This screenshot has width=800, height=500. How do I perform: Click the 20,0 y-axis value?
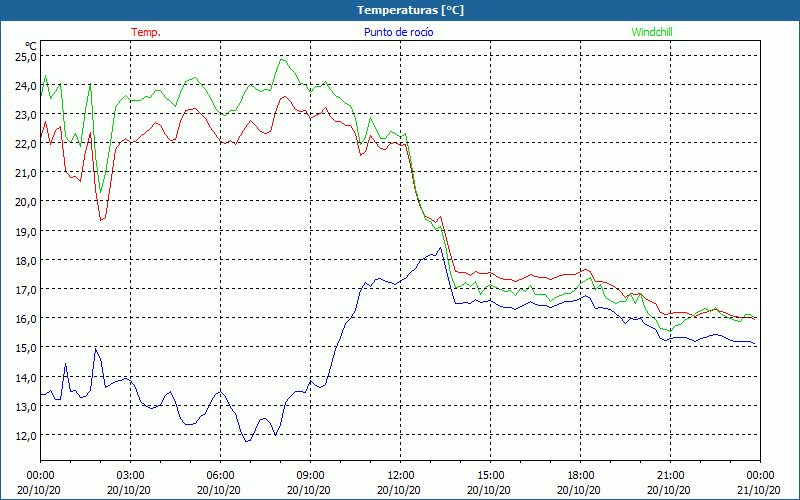click(26, 202)
